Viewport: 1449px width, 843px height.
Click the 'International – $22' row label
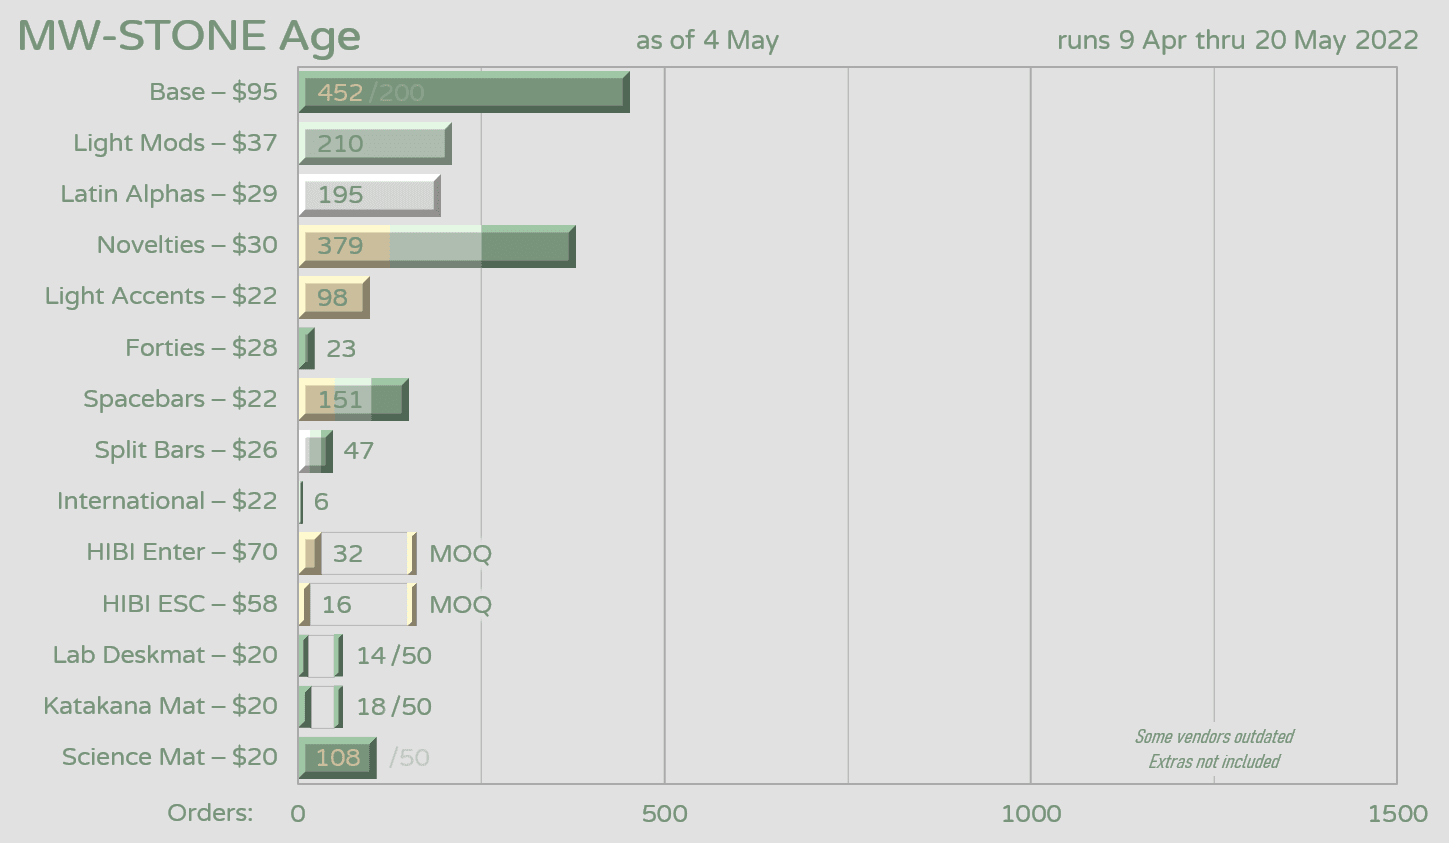167,501
